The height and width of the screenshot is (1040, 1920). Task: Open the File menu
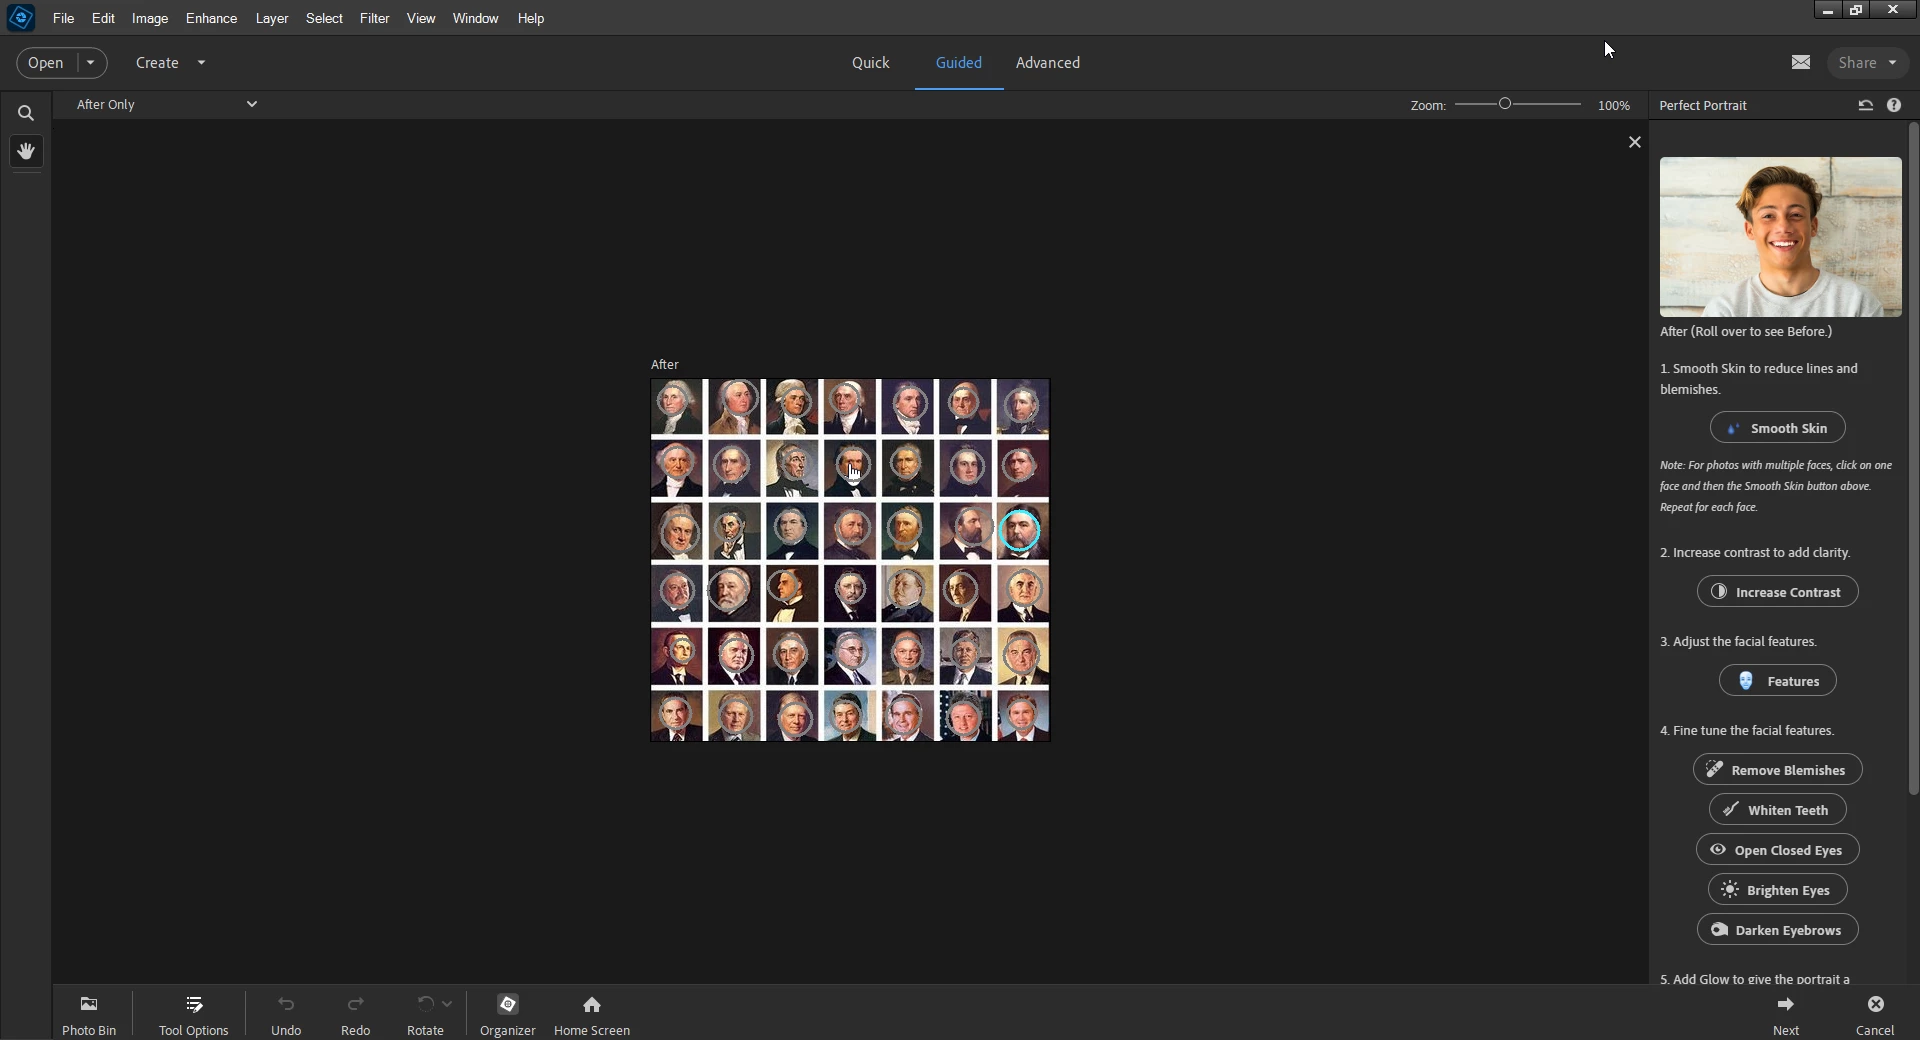[x=63, y=18]
